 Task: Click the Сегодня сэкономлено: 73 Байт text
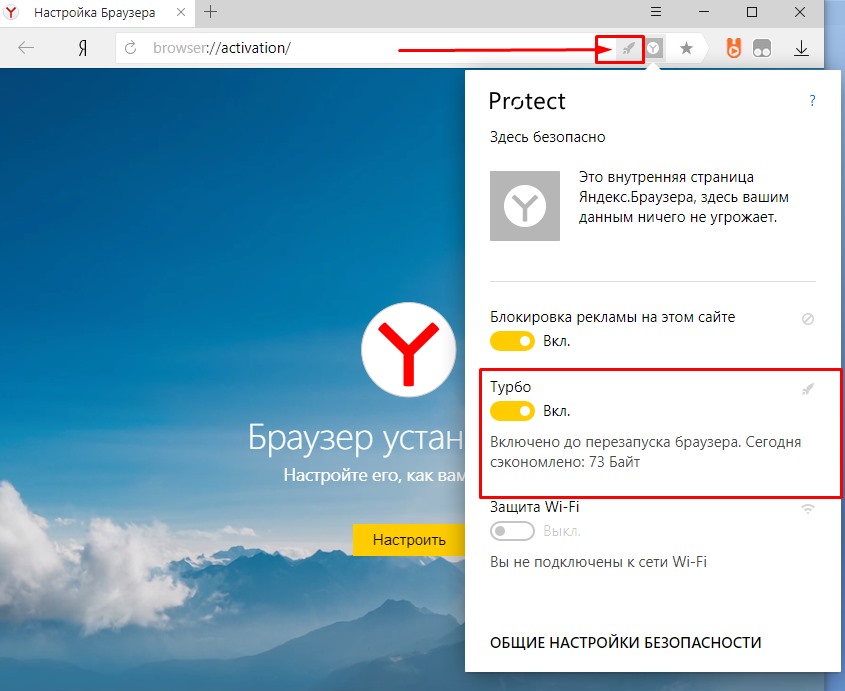[x=646, y=452]
